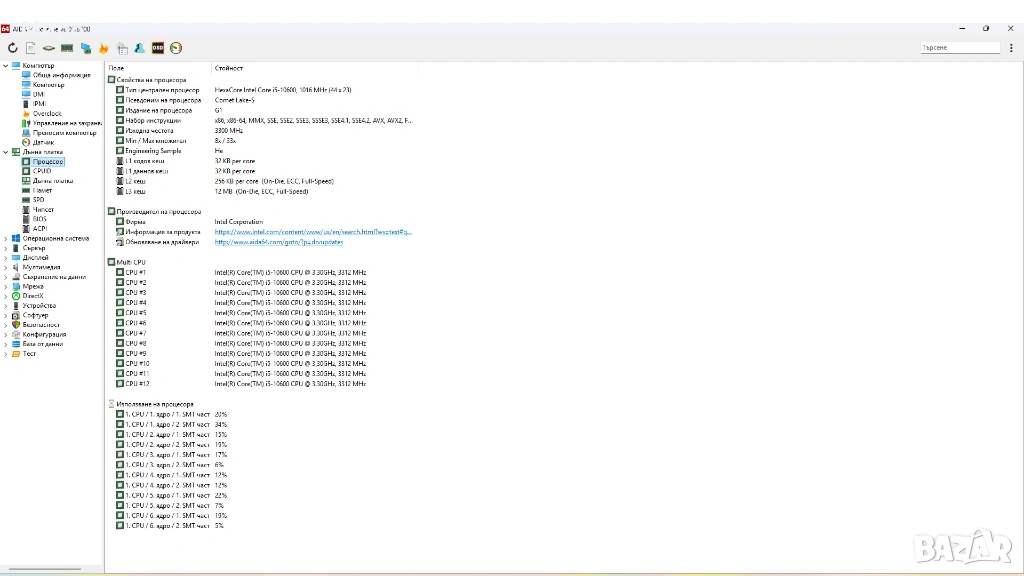Image resolution: width=1024 pixels, height=576 pixels.
Task: Click the Стойност column header
Action: [x=228, y=68]
